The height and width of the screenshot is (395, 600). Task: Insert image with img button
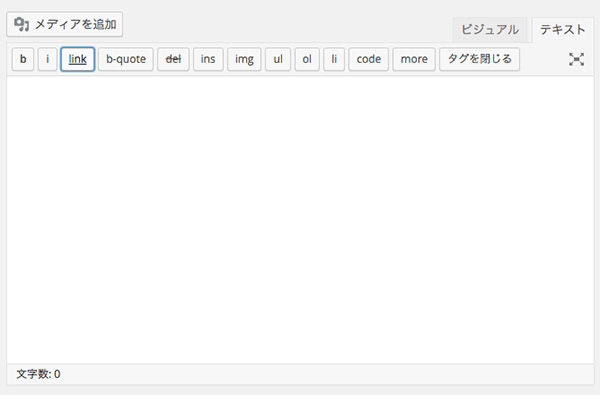point(244,59)
